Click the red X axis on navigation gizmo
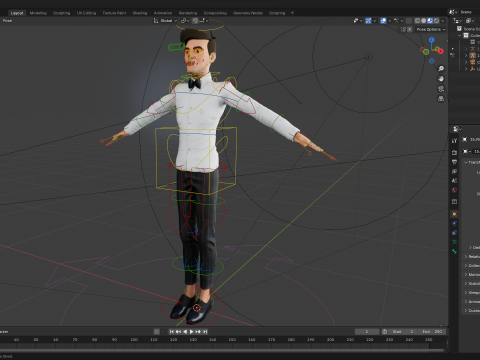Screen dimensions: 480x360 [x=441, y=51]
